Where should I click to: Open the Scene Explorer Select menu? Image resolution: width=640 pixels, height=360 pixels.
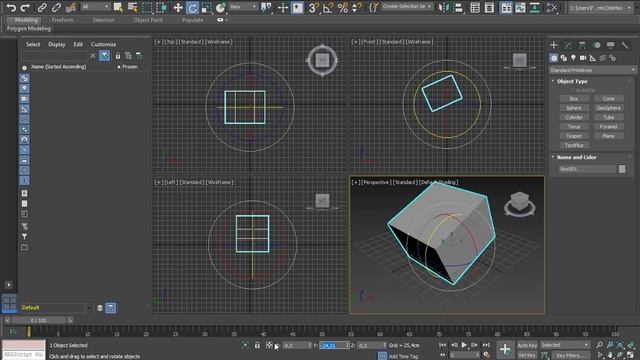(33, 44)
